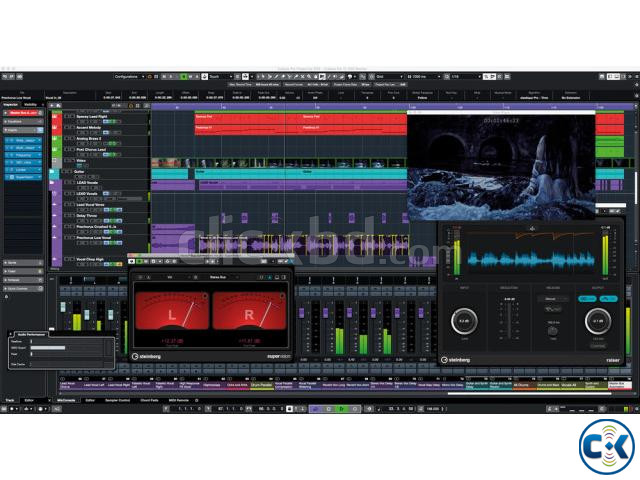Mute the Analog Brass 2 track
This screenshot has width=640, height=480.
pos(67,138)
